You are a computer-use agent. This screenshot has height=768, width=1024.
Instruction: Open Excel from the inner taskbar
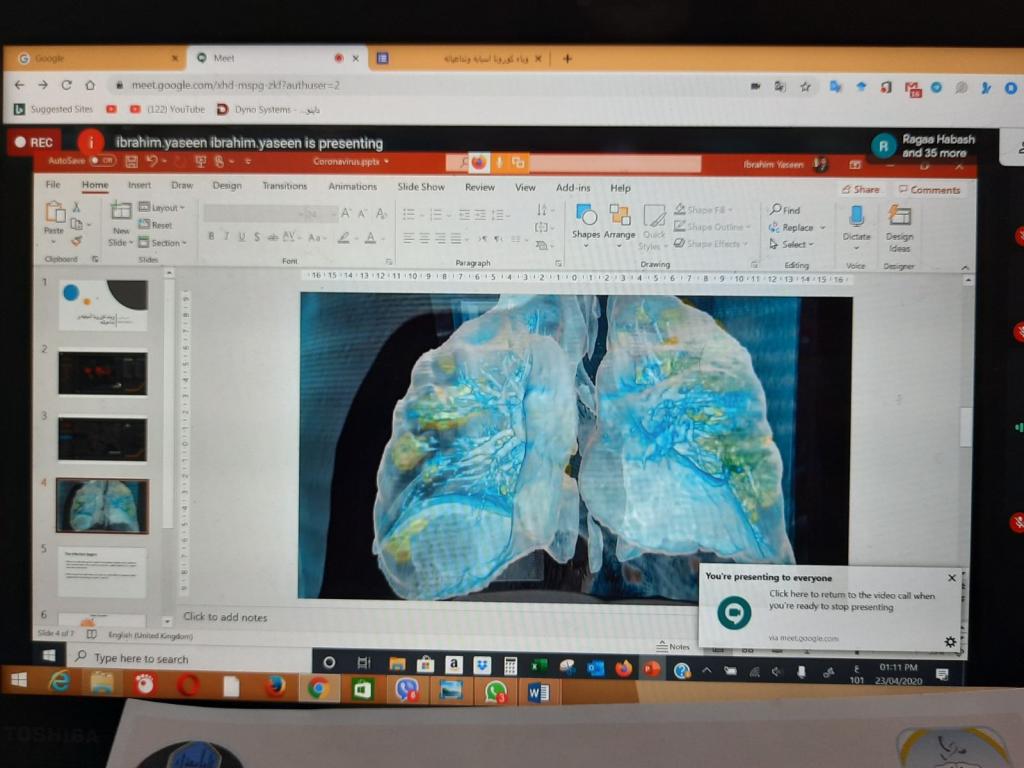click(x=539, y=667)
